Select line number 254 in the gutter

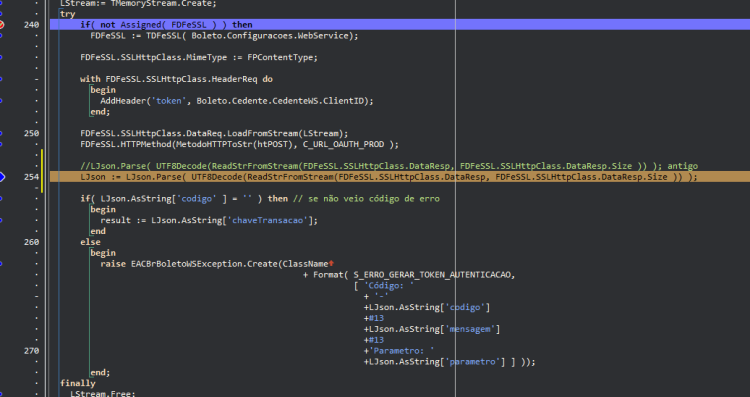(32, 177)
